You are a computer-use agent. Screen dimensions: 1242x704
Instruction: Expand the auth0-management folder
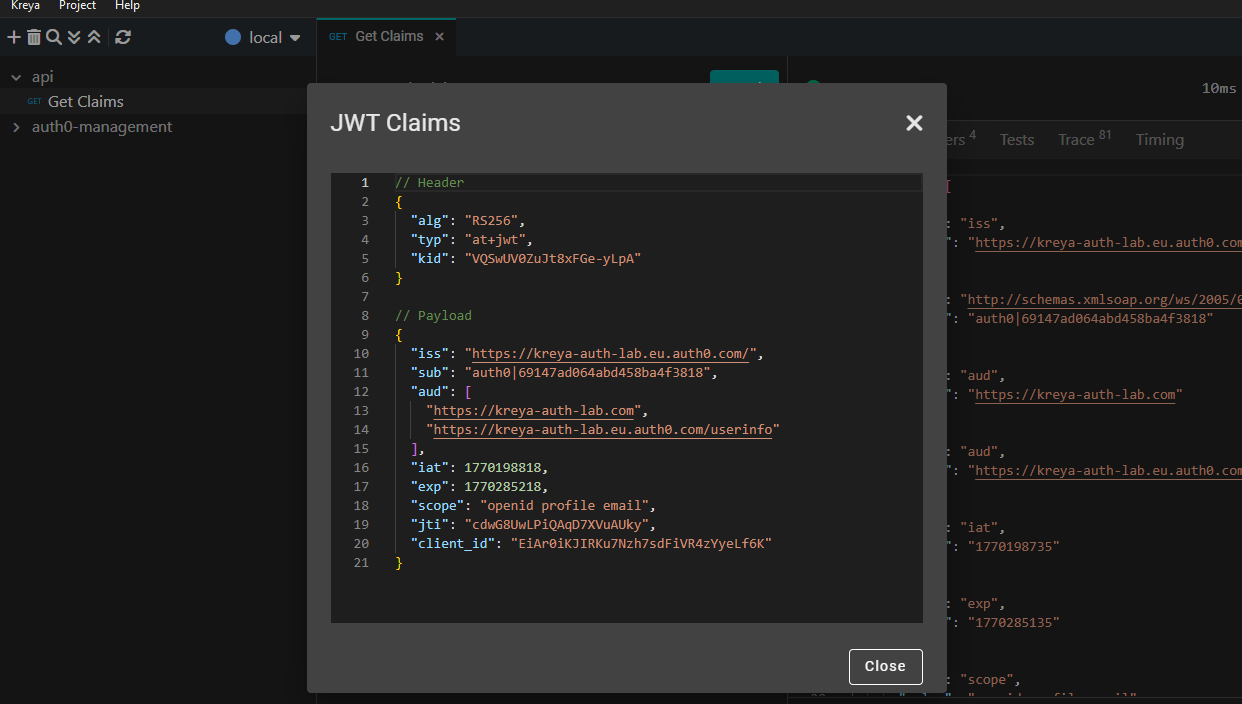pos(16,127)
